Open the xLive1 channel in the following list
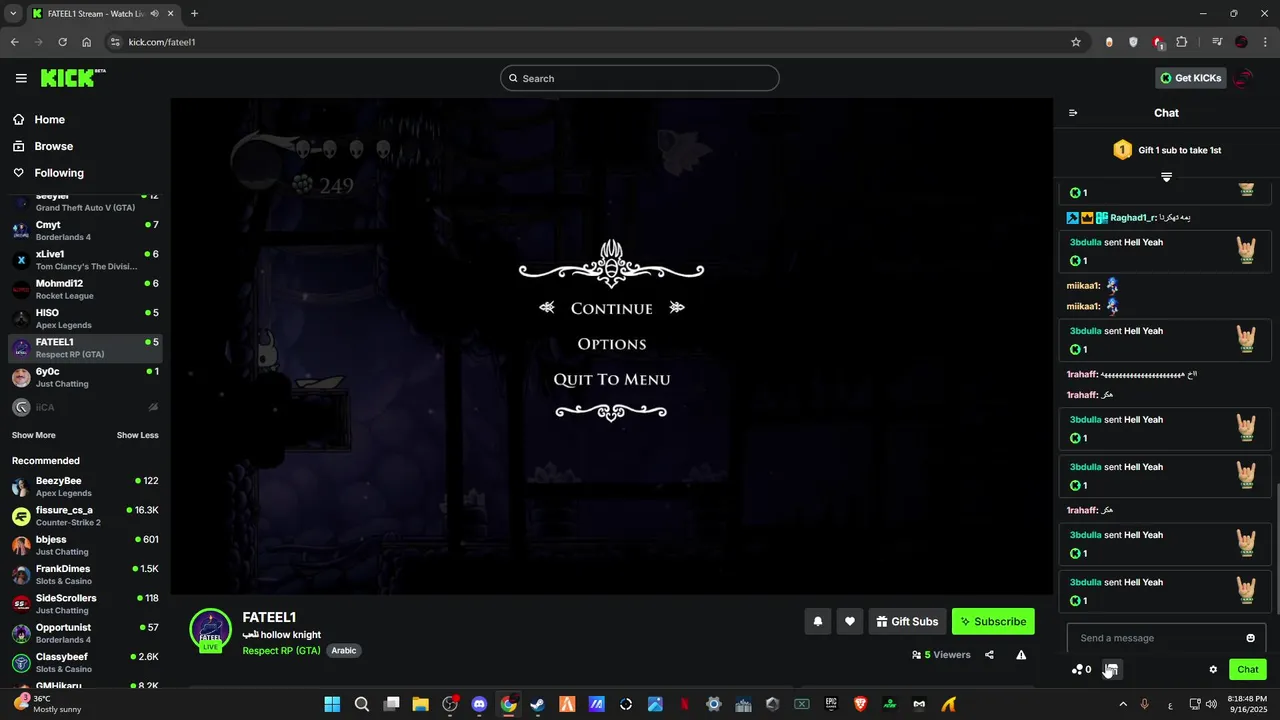Viewport: 1280px width, 720px height. 85,260
